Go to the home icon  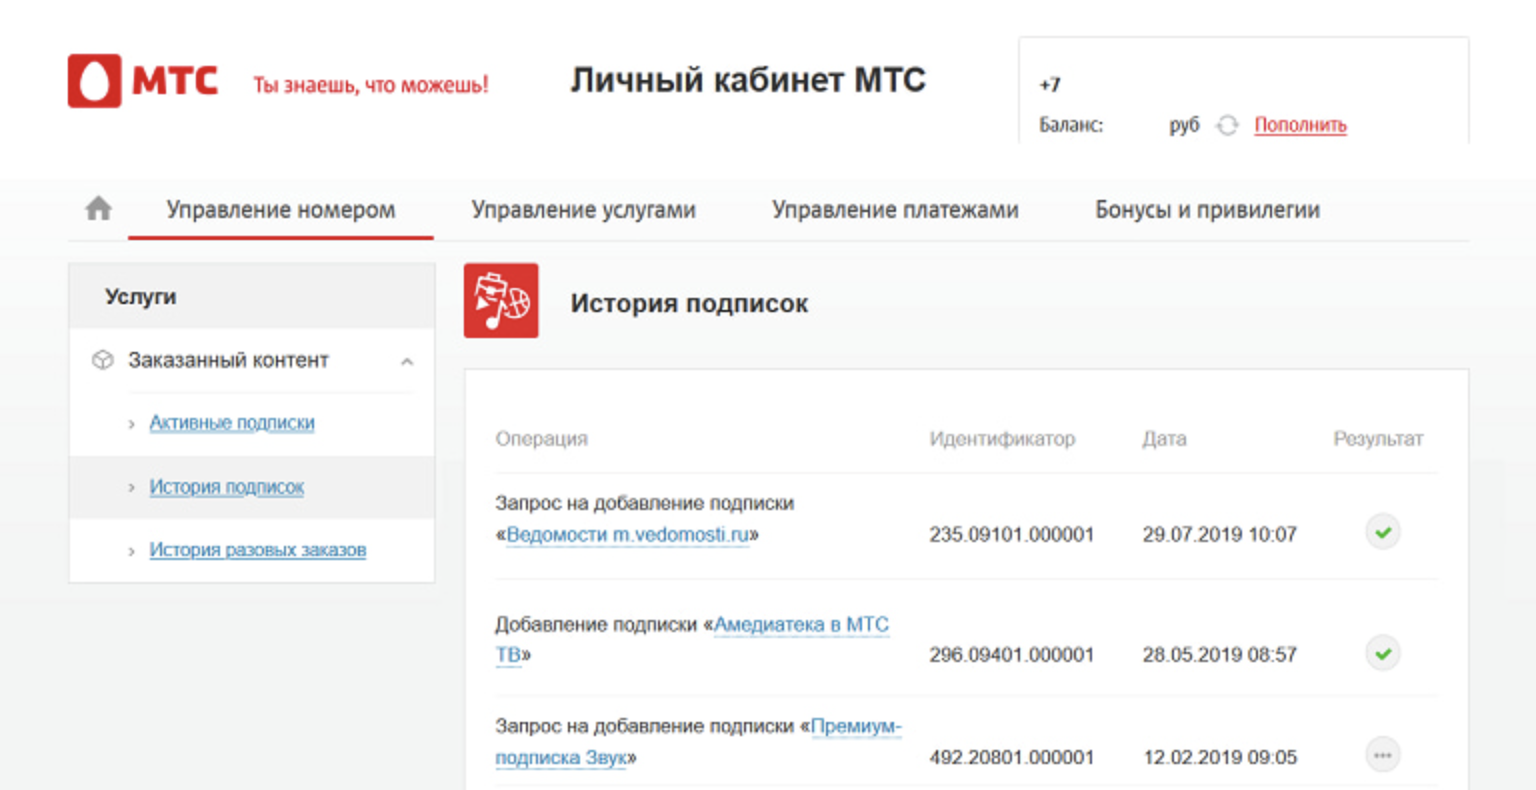[98, 209]
